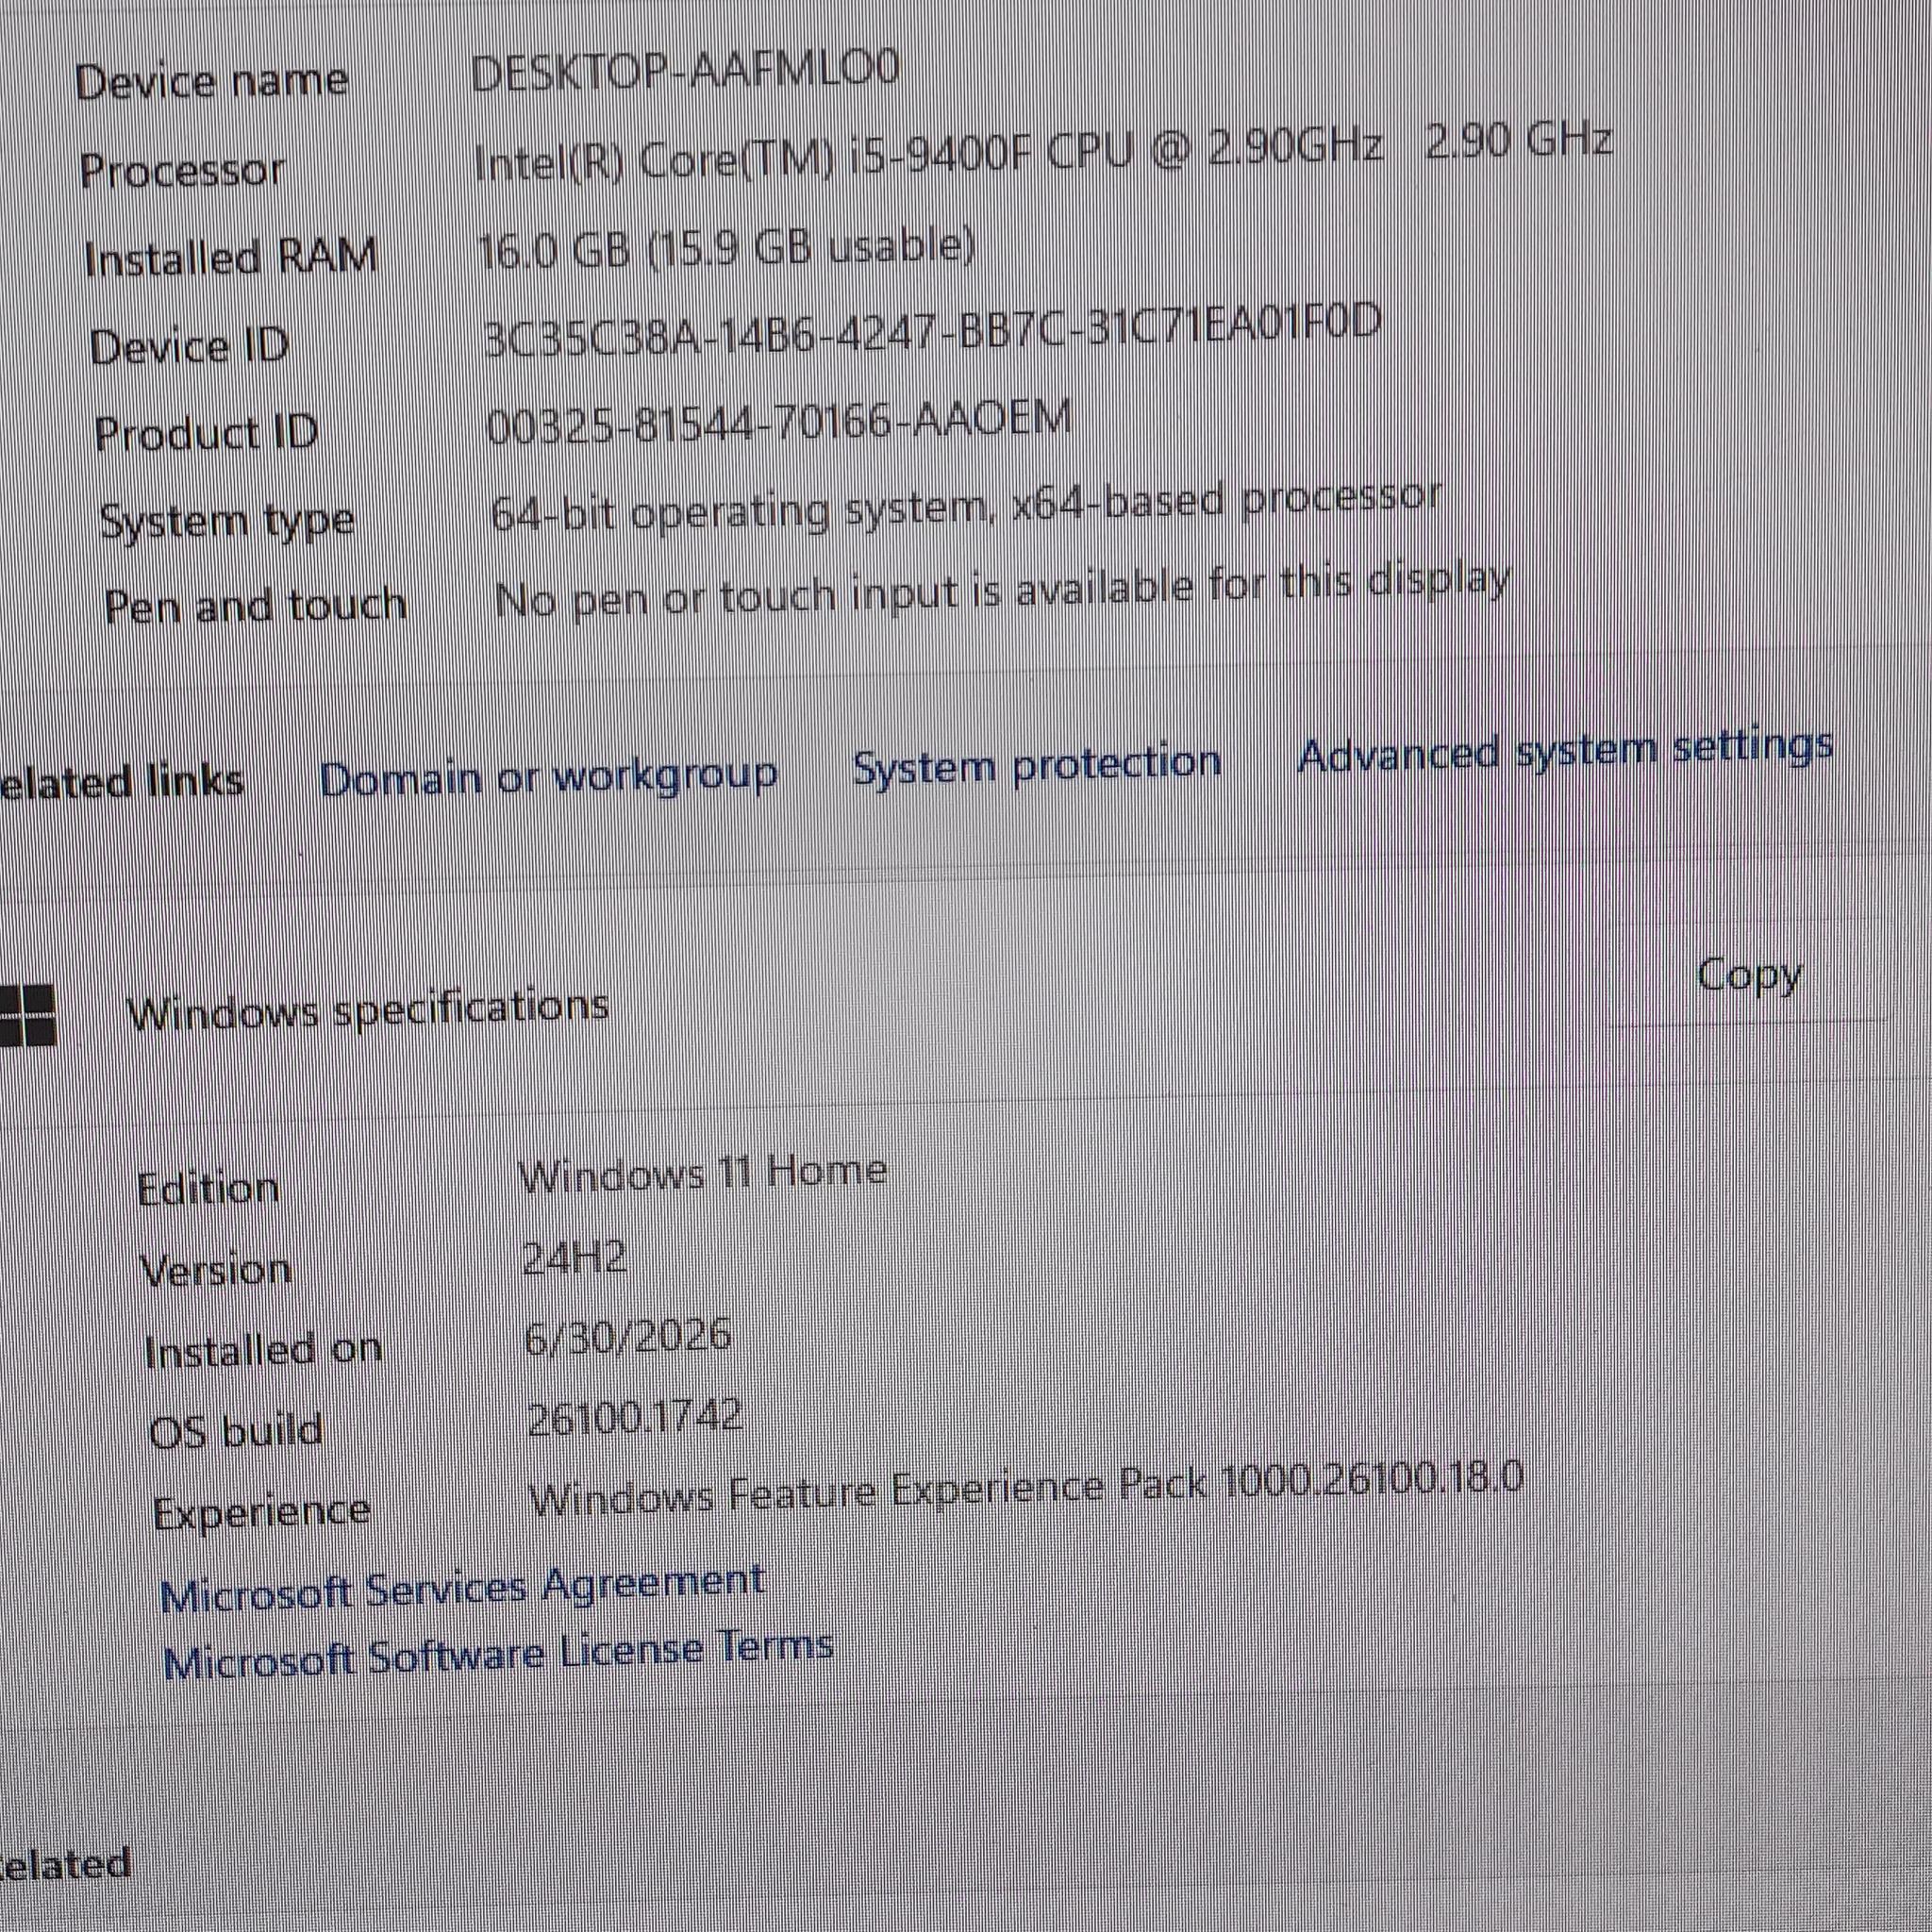Click the System type label
The height and width of the screenshot is (1932, 1932).
(x=227, y=522)
